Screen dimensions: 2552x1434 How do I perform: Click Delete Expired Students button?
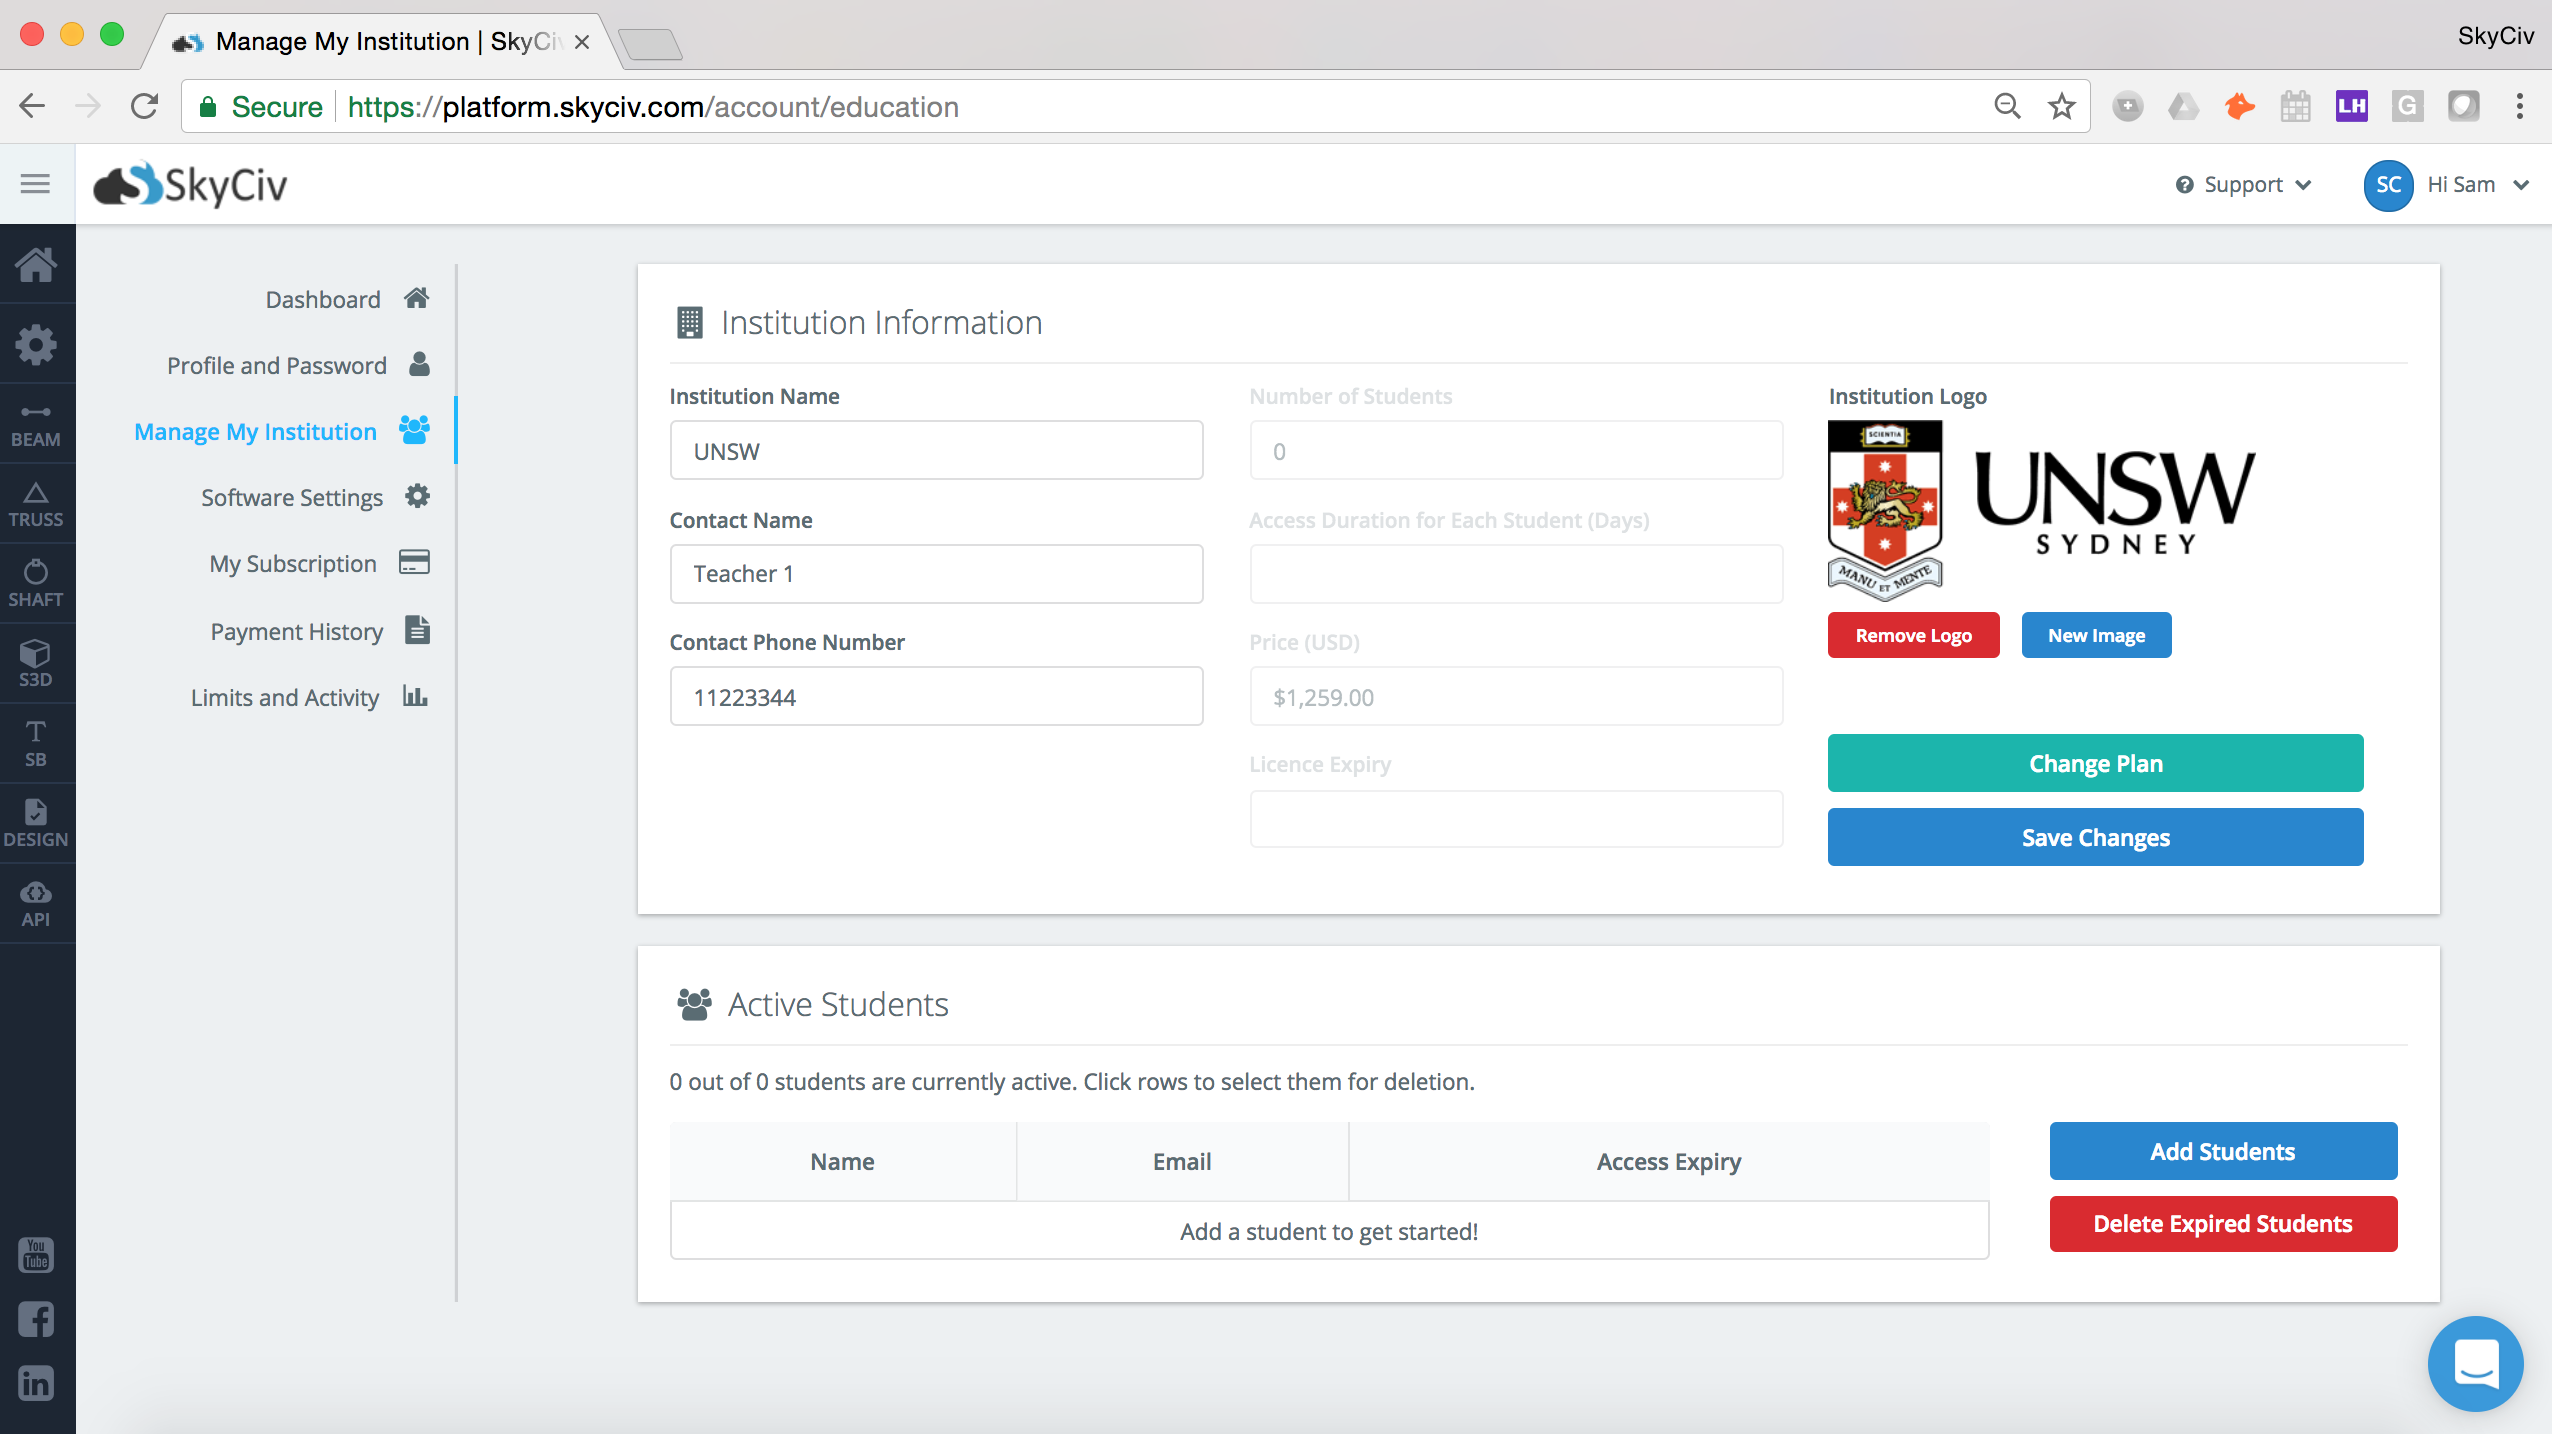pos(2222,1224)
